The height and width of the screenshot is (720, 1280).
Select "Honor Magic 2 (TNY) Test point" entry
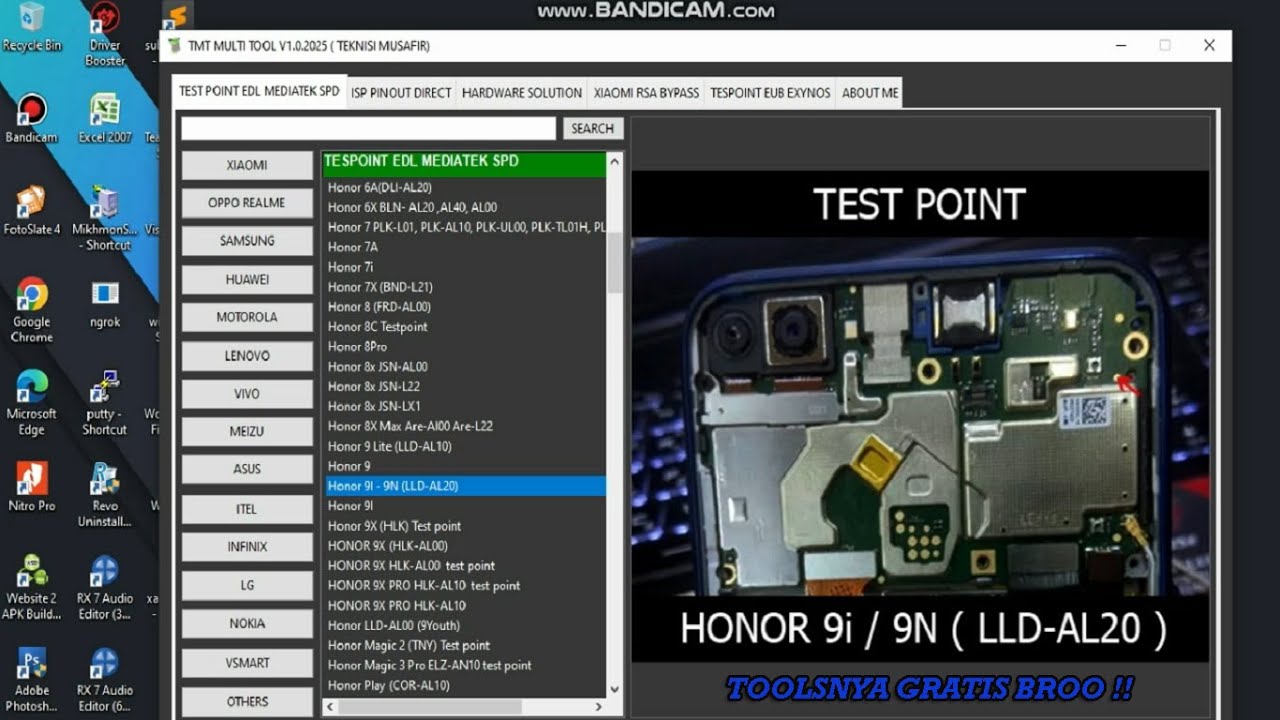pyautogui.click(x=409, y=645)
